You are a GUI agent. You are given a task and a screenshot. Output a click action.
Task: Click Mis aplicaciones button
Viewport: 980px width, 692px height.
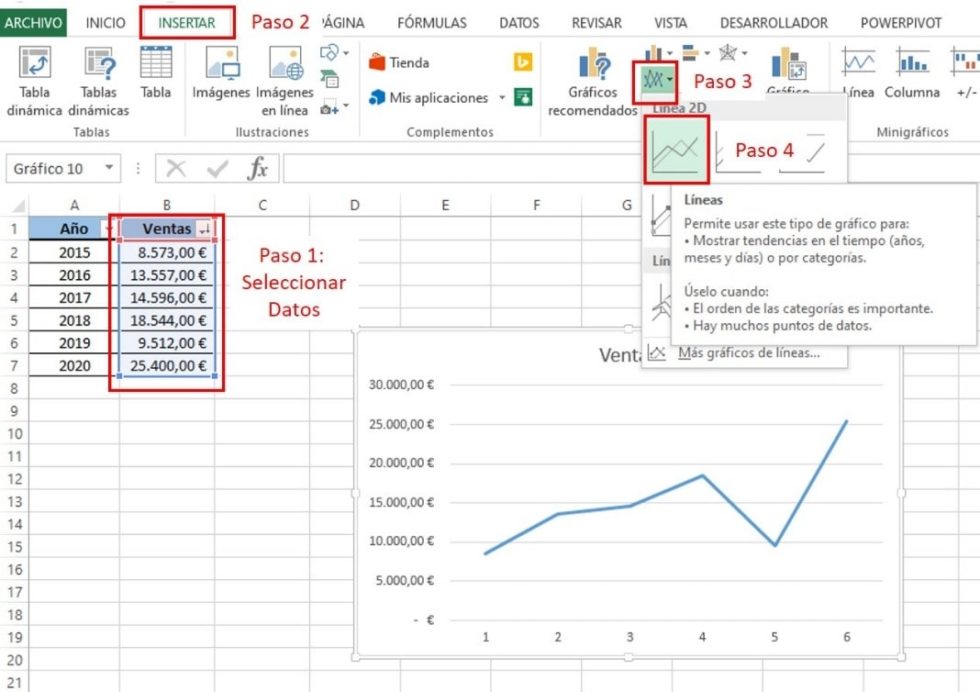[x=429, y=98]
